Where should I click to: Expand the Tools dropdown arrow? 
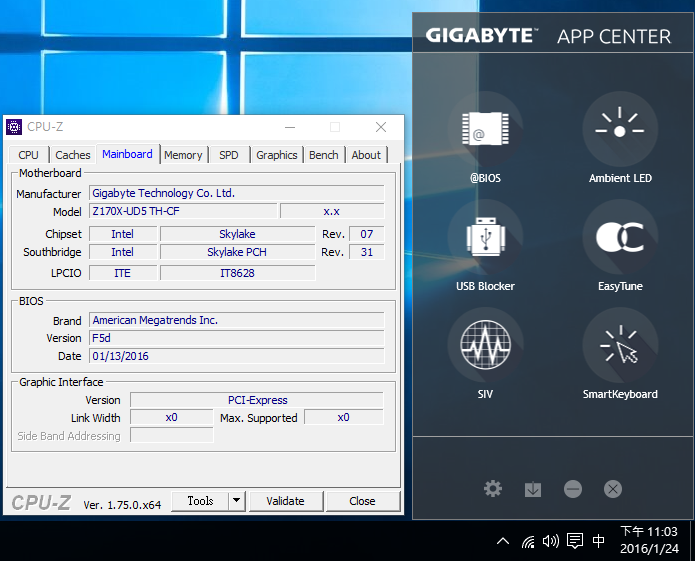pyautogui.click(x=236, y=501)
